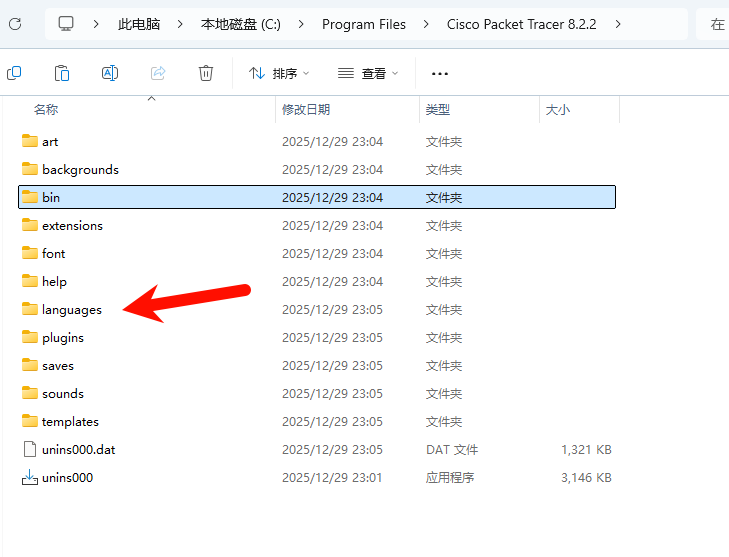
Task: Expand chevron after Program Files
Action: click(x=426, y=24)
